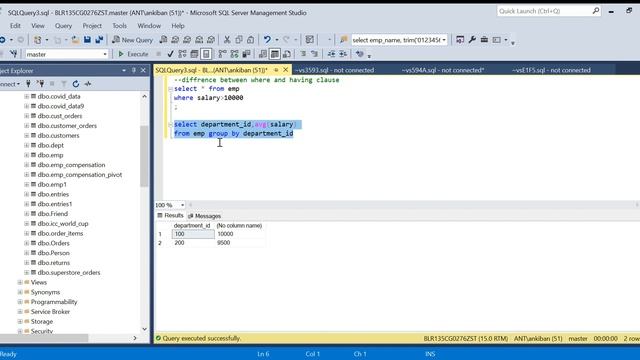Click the Decrease Indent icon
Screen dimensions: 640x360
coord(331,54)
